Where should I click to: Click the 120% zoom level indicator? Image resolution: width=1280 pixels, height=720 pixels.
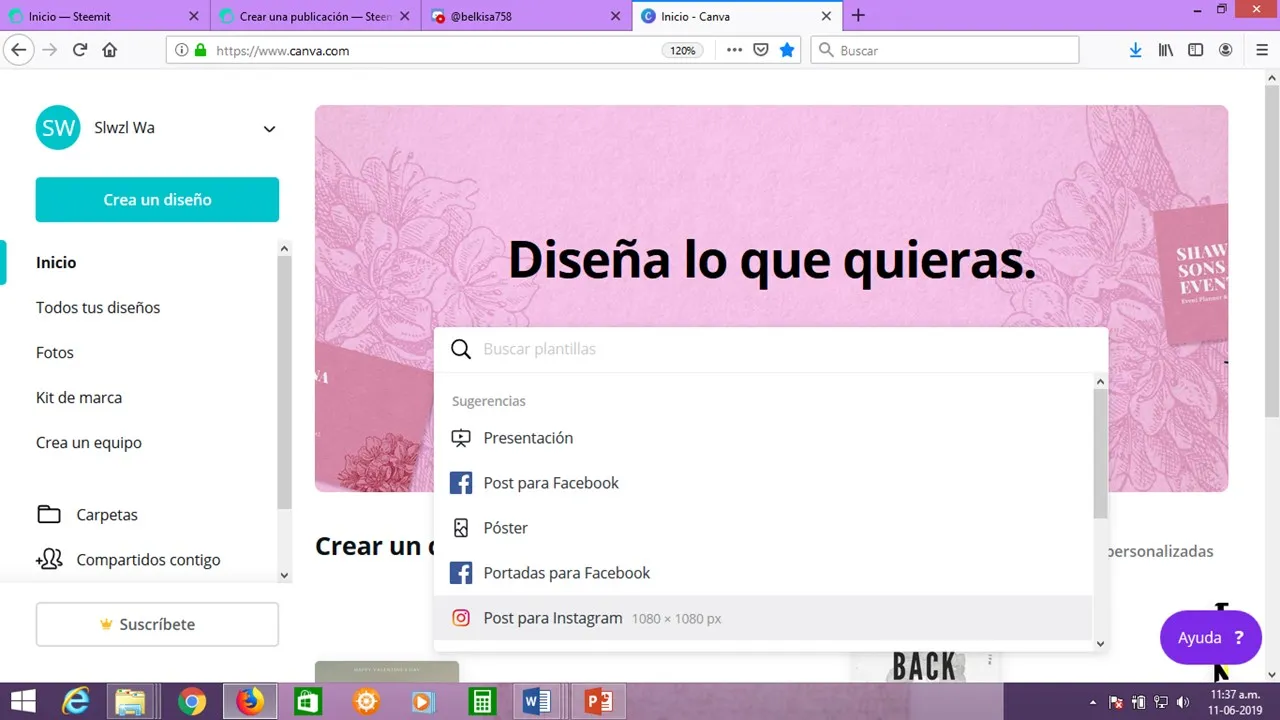tap(682, 50)
